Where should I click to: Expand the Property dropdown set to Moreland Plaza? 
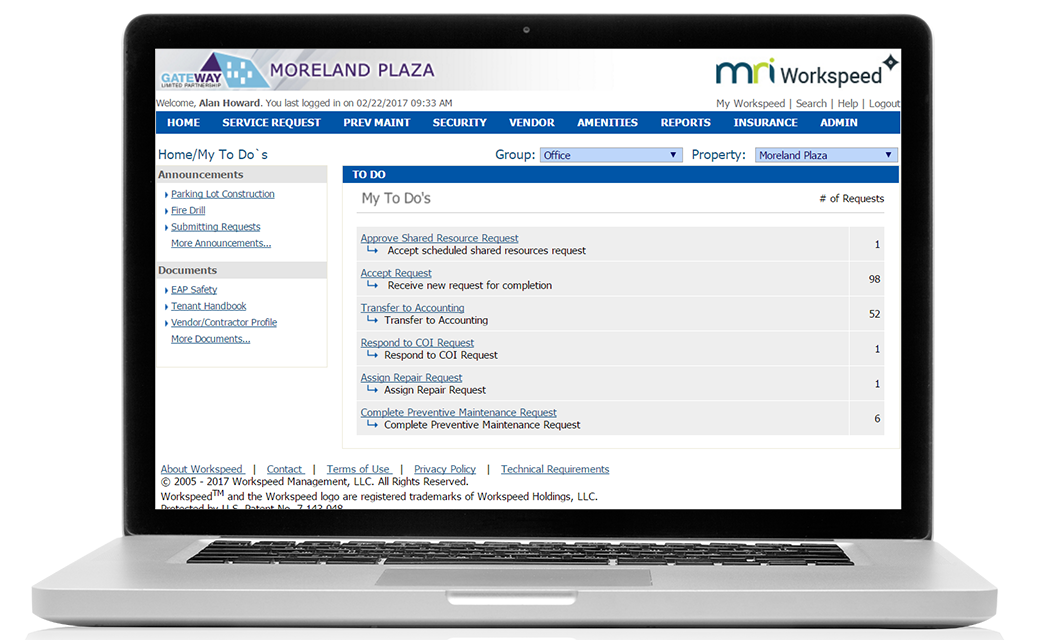click(826, 155)
